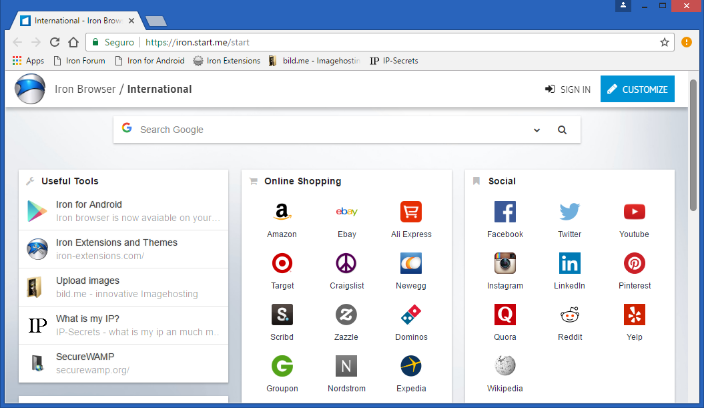Go forward to the next page
Viewport: 704px width, 408px height.
click(x=36, y=42)
